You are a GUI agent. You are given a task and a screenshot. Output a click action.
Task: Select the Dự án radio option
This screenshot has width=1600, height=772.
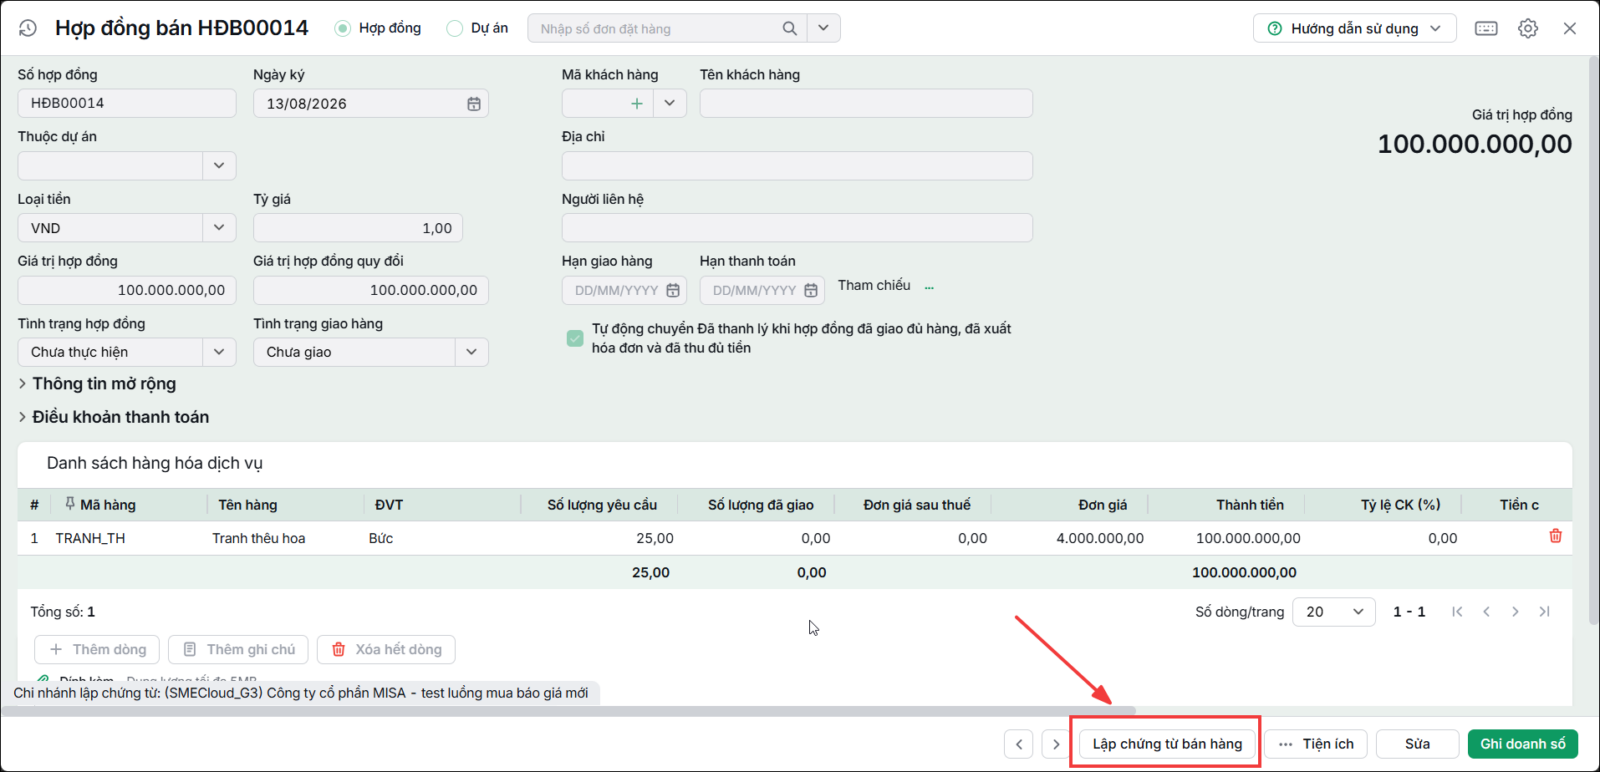coord(454,28)
